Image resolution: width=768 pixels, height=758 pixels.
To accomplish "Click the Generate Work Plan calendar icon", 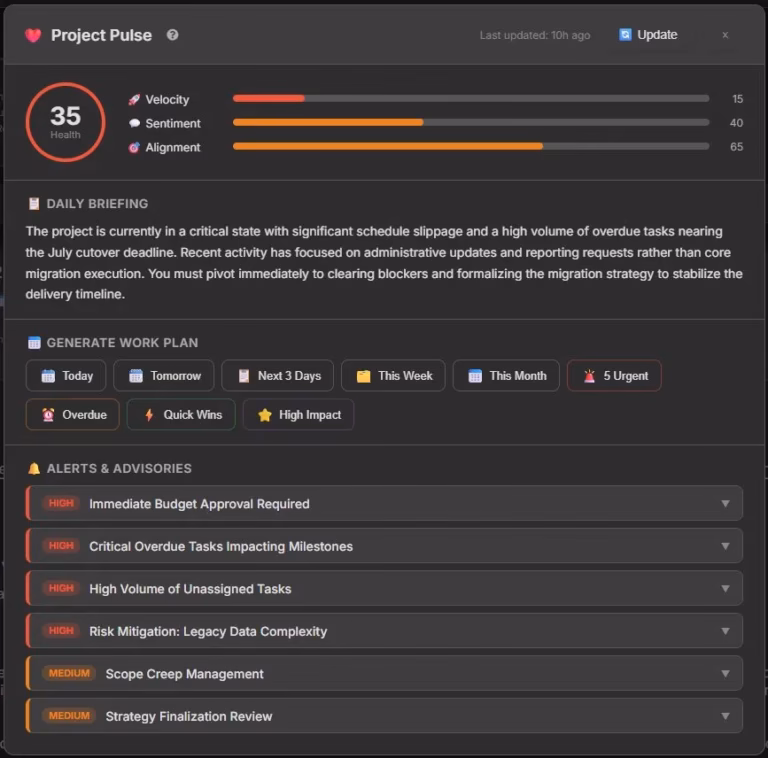I will click(34, 343).
